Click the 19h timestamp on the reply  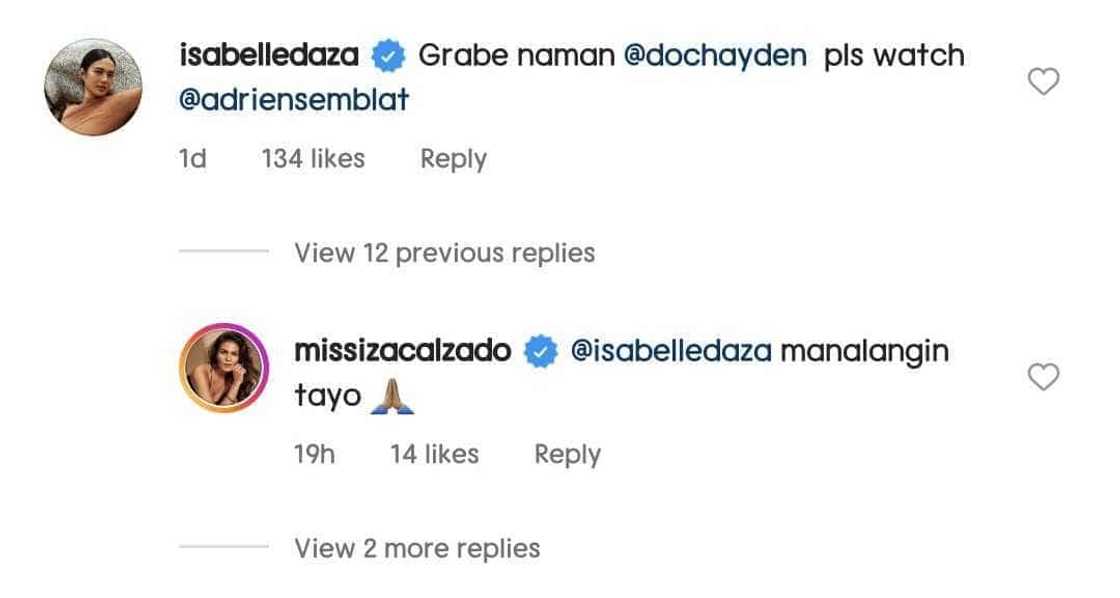click(x=314, y=454)
